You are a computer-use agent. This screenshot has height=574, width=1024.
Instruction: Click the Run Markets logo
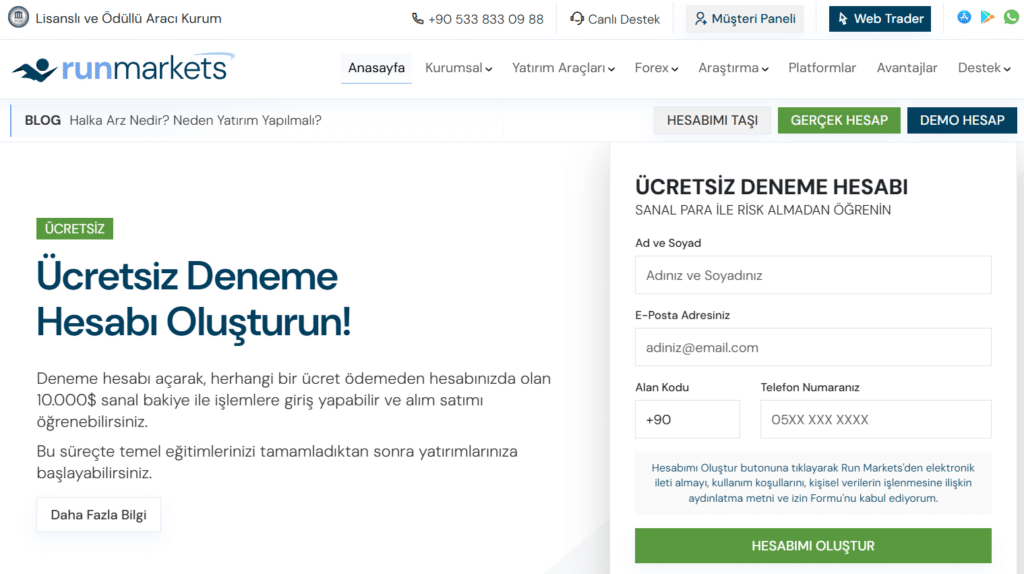coord(122,68)
